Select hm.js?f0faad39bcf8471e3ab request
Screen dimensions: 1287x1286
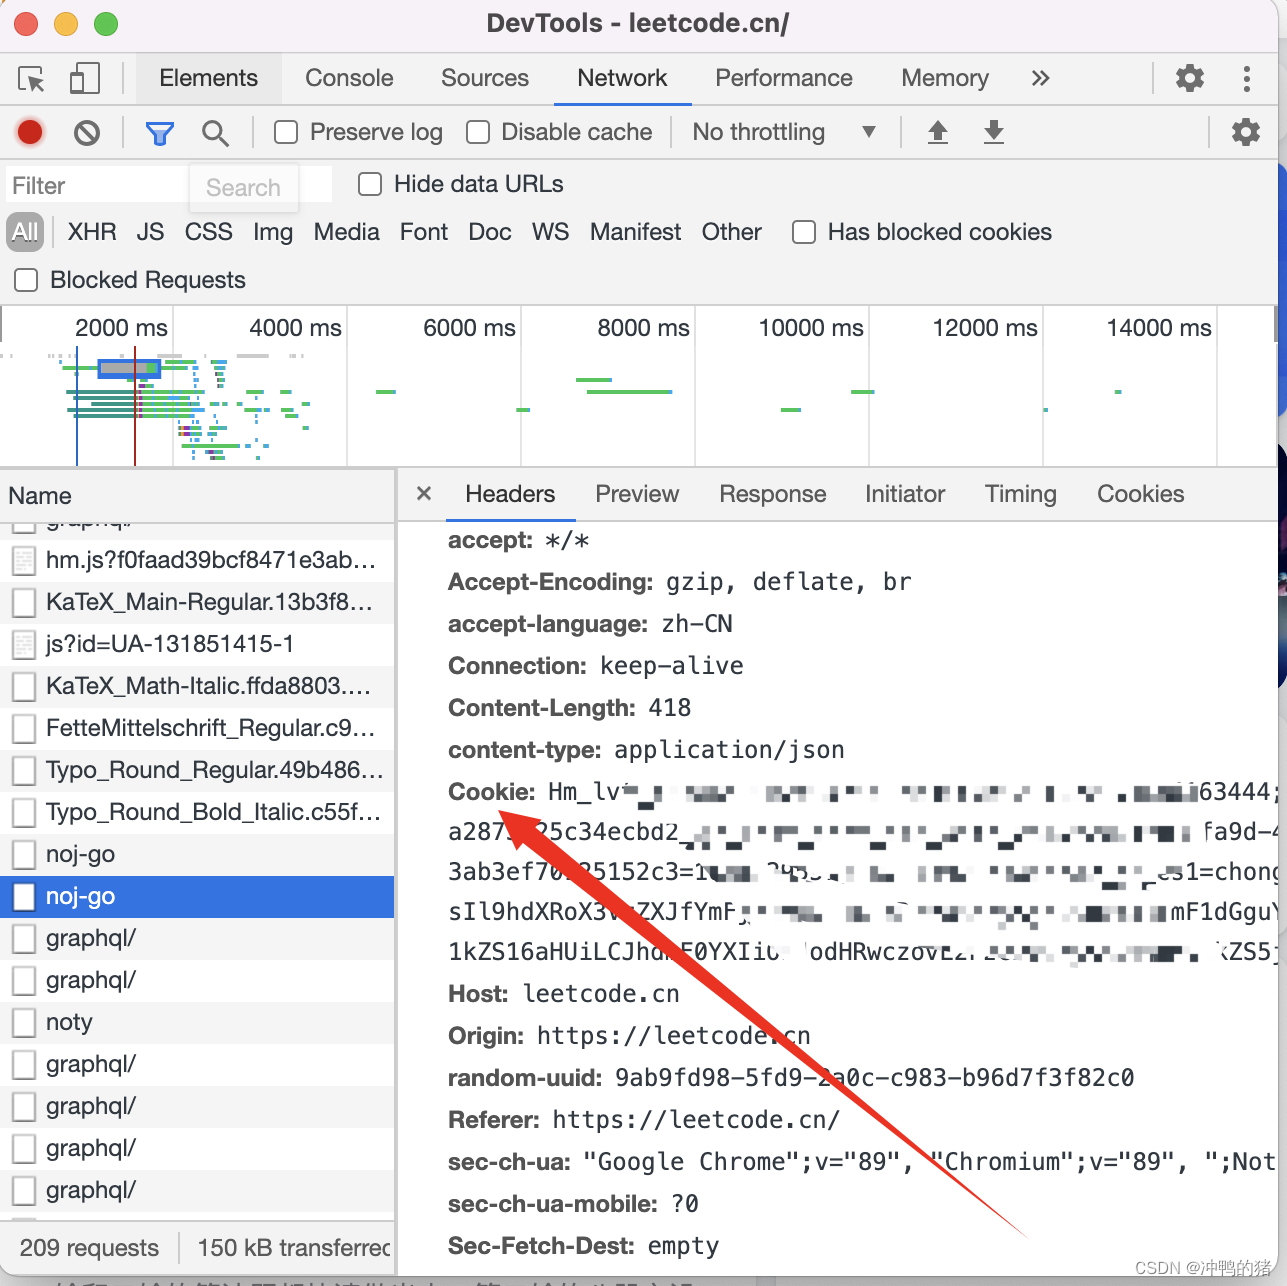point(197,560)
